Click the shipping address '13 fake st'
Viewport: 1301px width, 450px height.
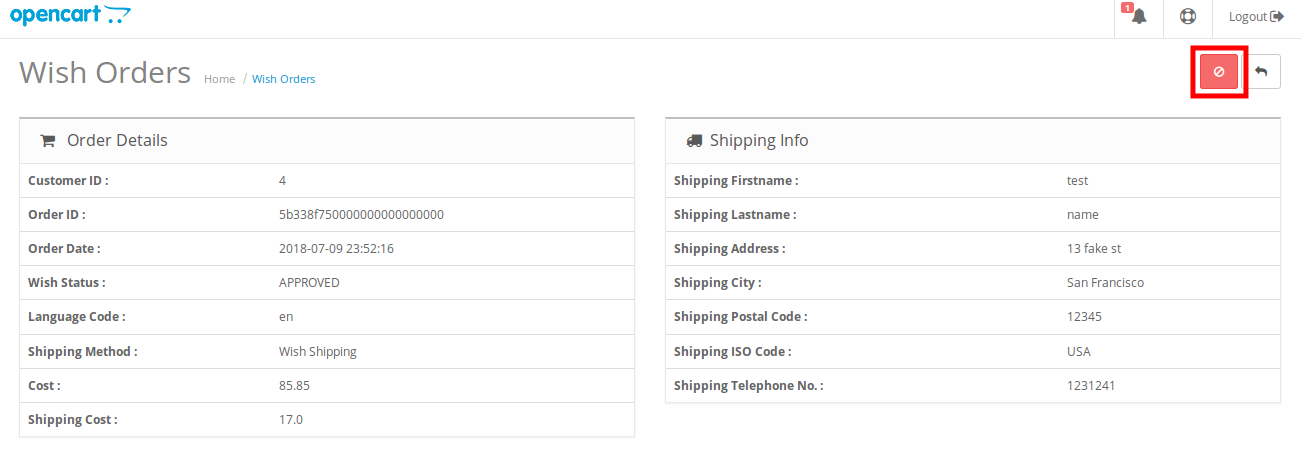click(x=1094, y=249)
